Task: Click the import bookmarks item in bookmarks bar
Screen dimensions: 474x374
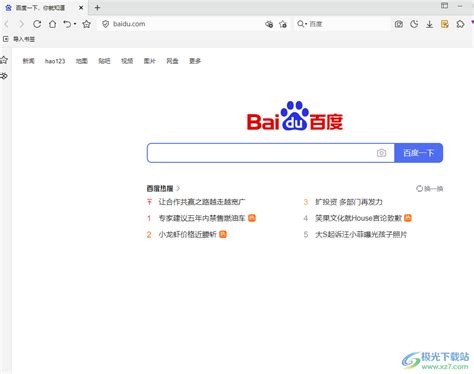Action: 19,39
